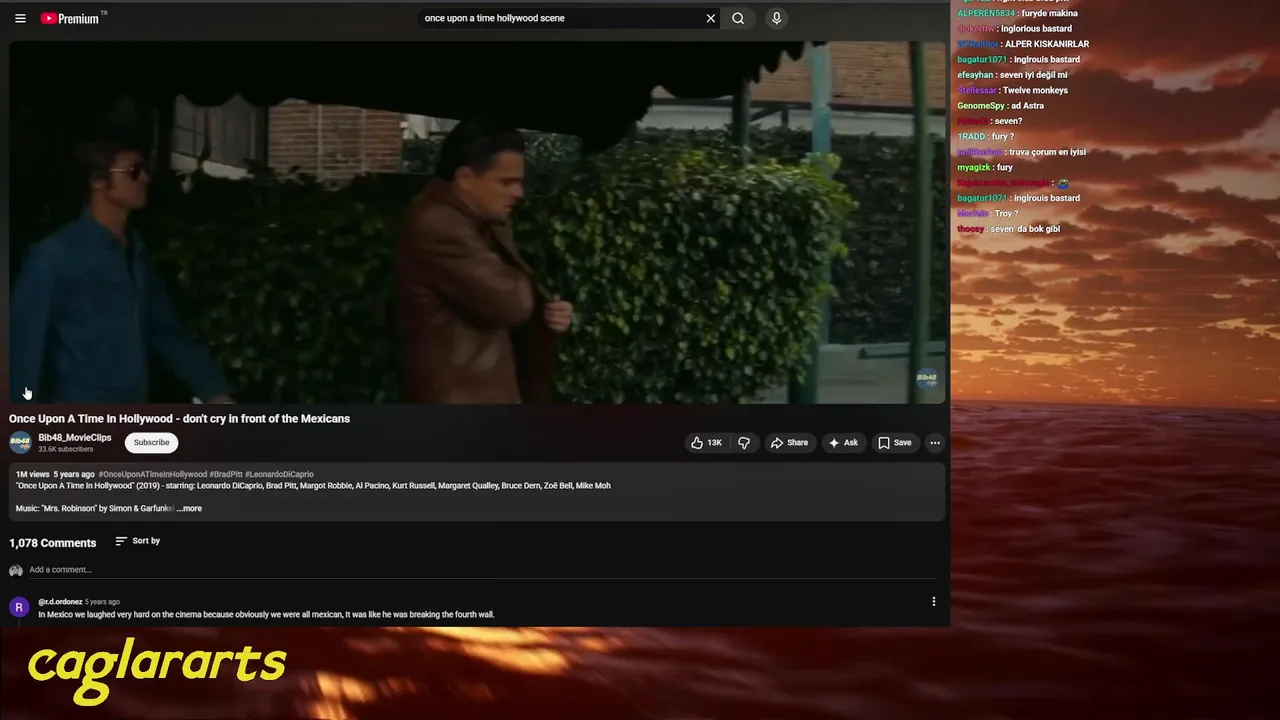Click chat username 1RADD
This screenshot has height=720, width=1280.
[971, 136]
